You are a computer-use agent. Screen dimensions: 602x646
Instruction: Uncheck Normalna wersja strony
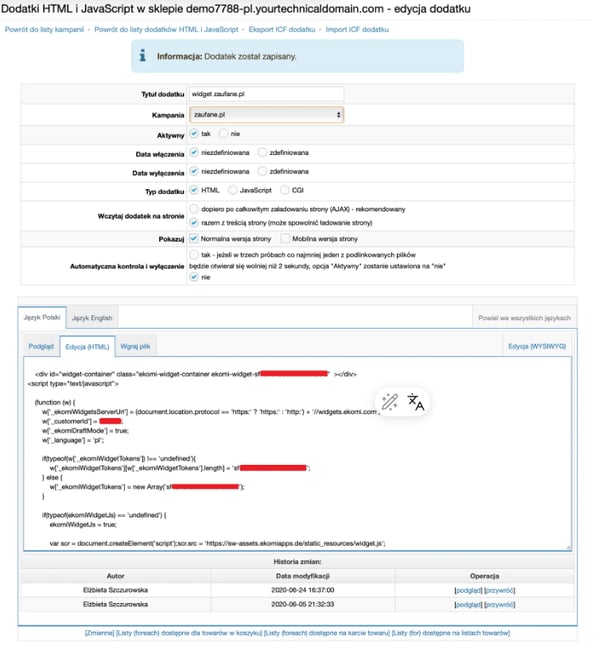click(x=194, y=240)
